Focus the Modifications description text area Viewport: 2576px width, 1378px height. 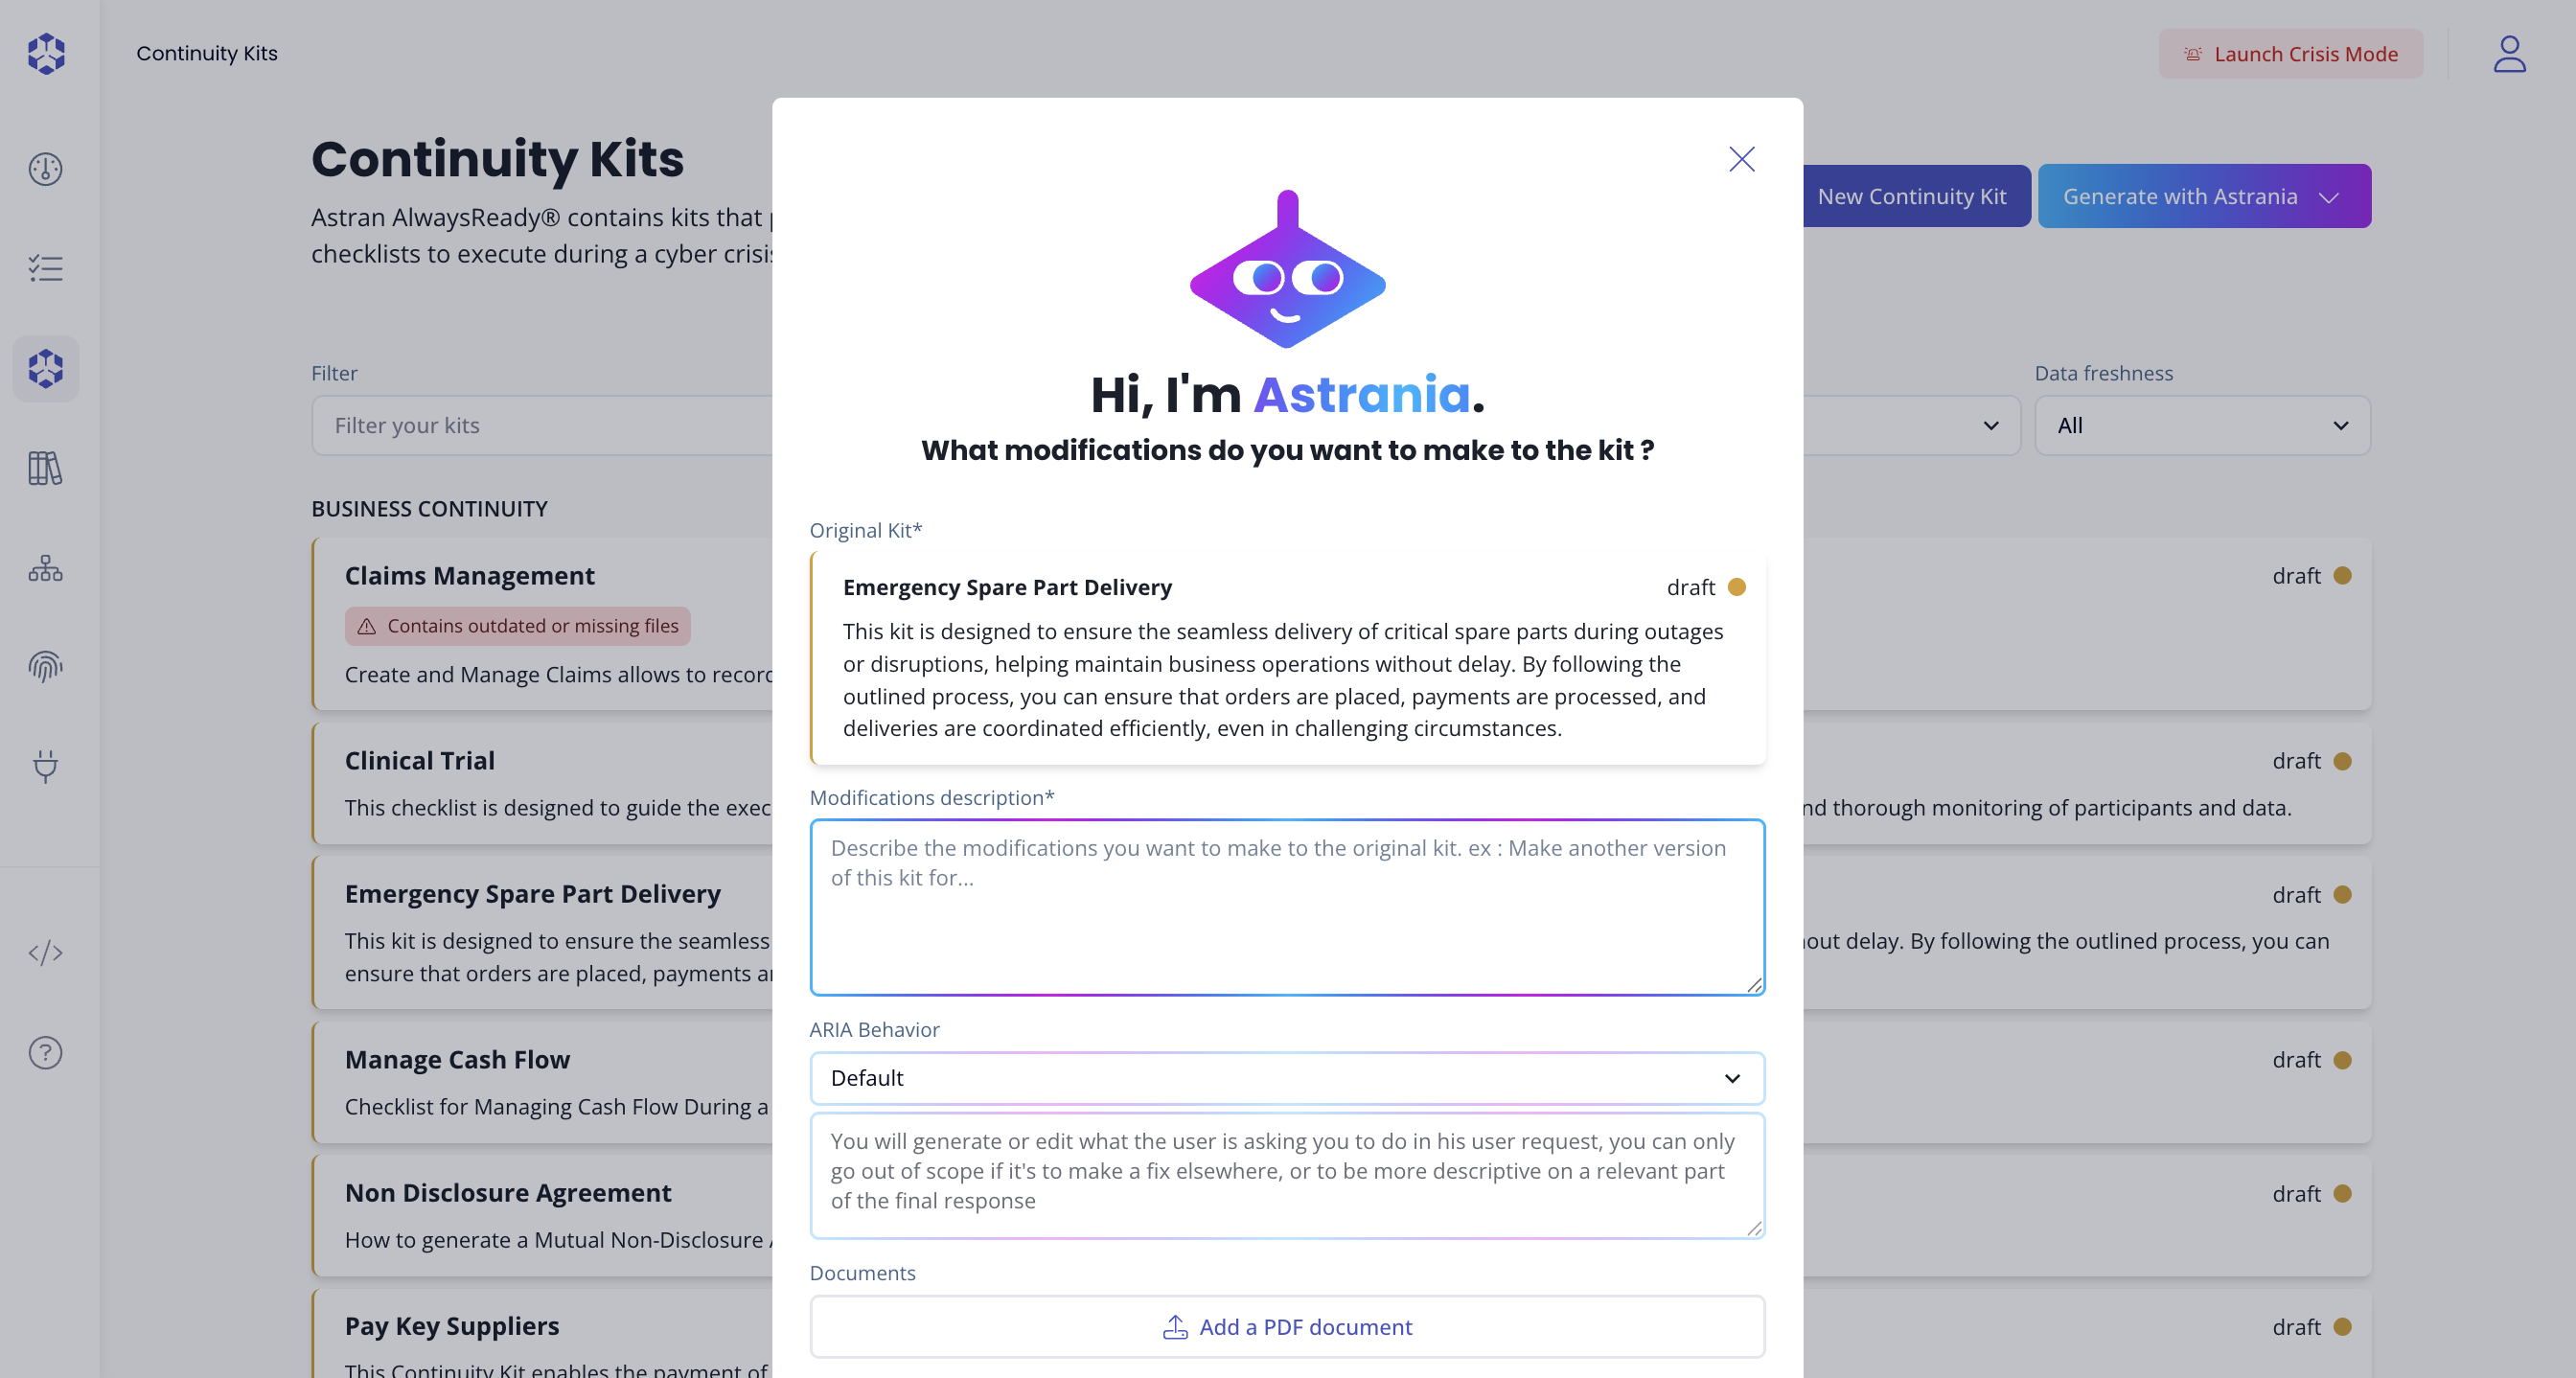1286,907
